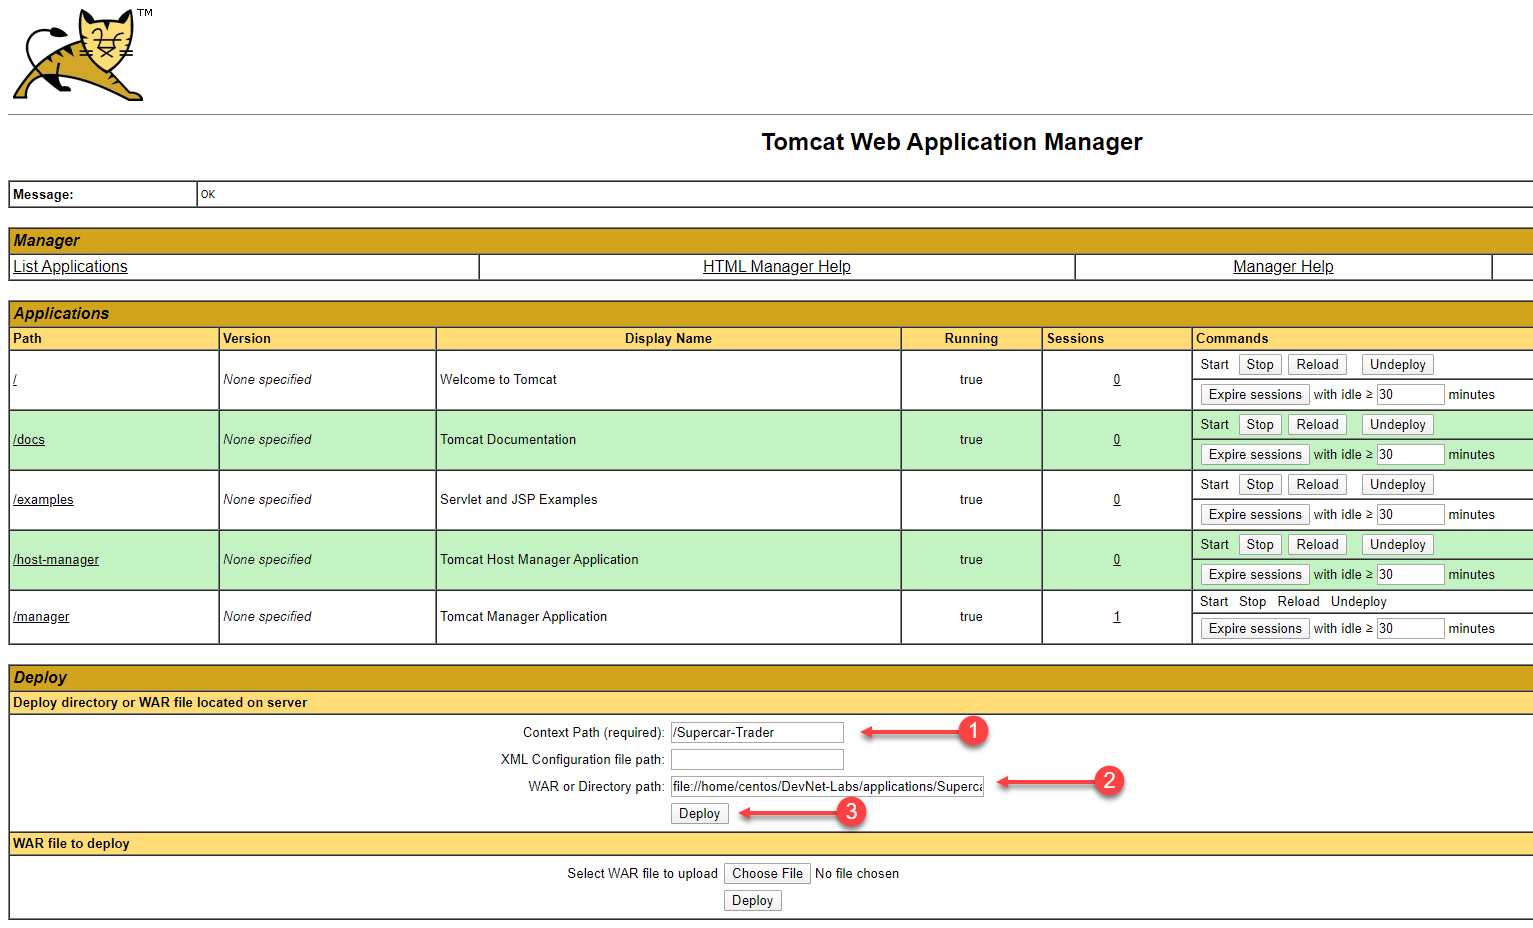Screen dimensions: 1533x928
Task: Click the XML Configuration file path field
Action: point(757,760)
